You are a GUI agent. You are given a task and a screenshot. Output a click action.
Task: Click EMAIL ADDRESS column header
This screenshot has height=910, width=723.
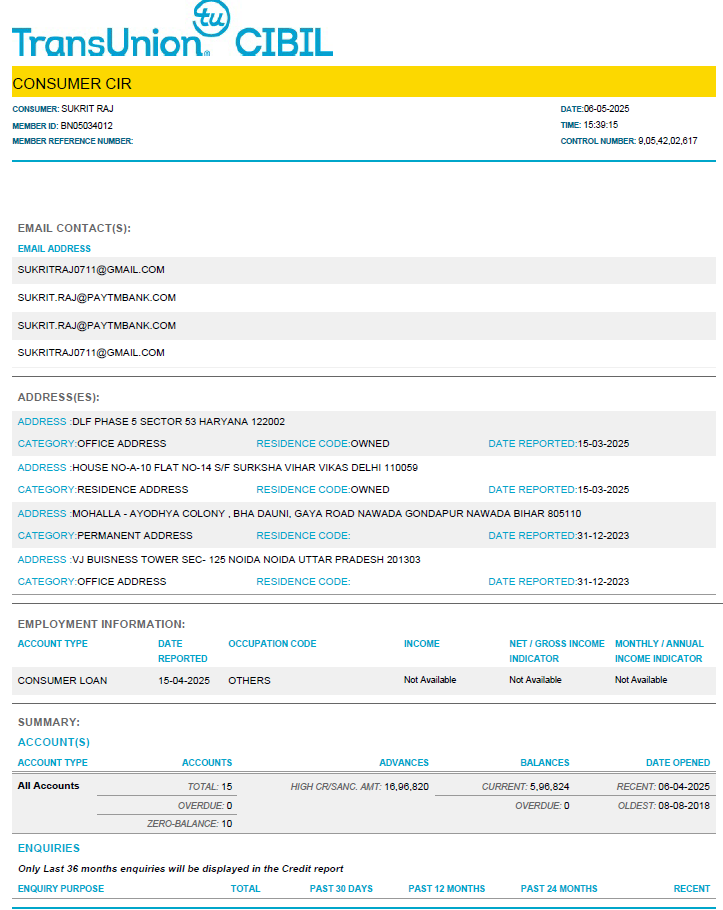[x=54, y=248]
